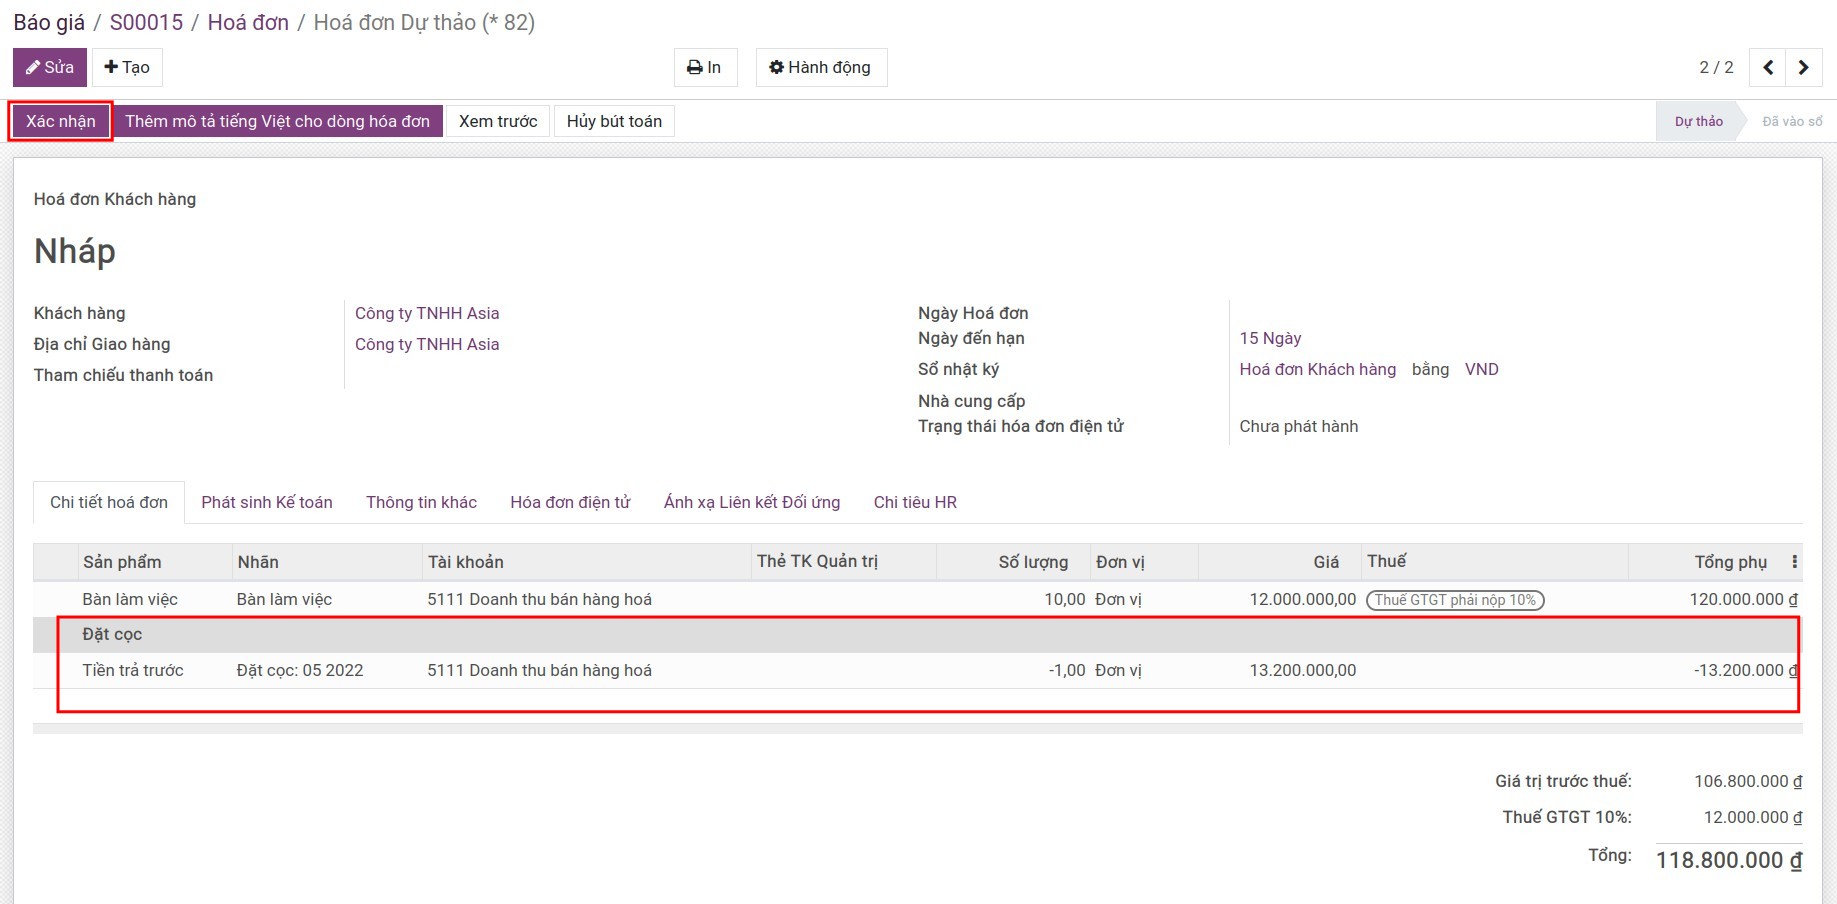
Task: Click the Xem trước button
Action: click(498, 121)
